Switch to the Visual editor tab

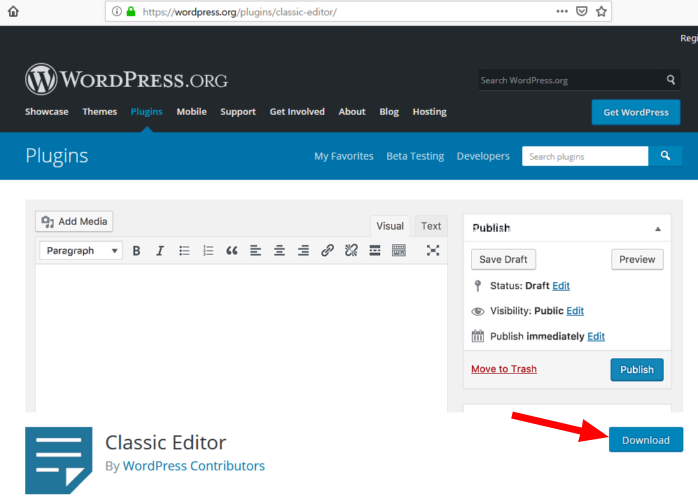coord(390,226)
